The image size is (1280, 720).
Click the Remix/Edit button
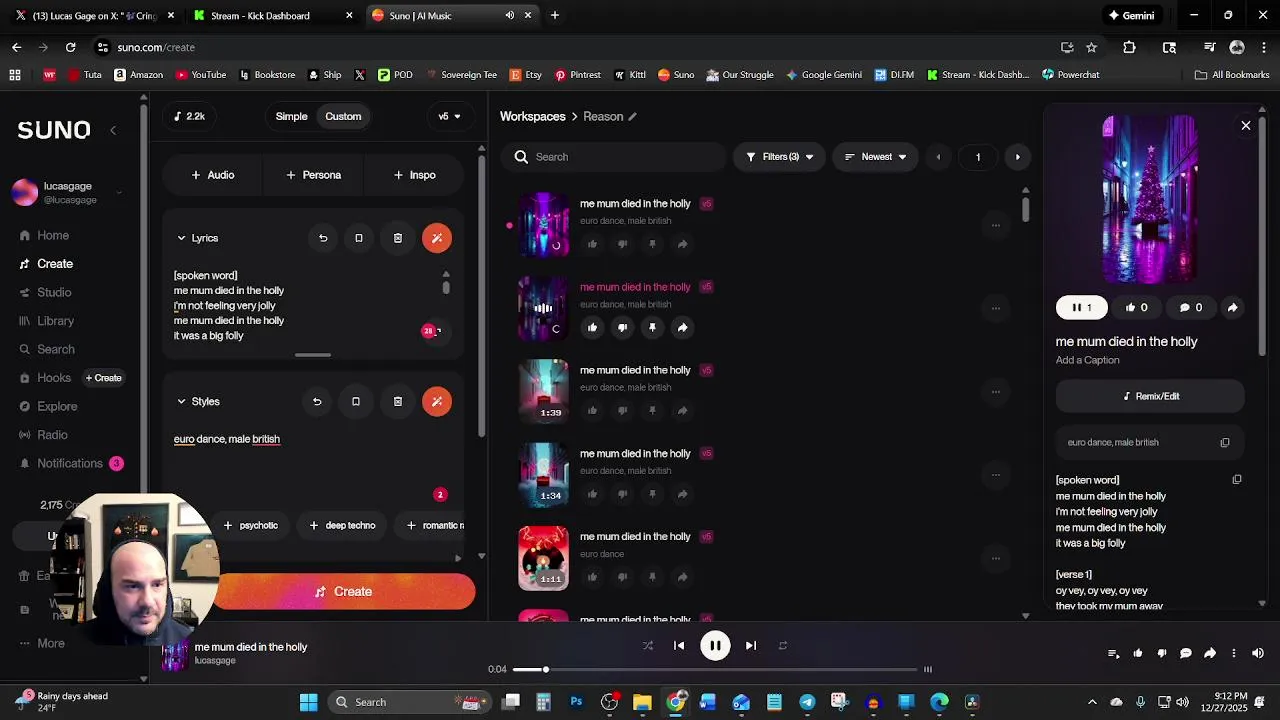click(x=1150, y=396)
